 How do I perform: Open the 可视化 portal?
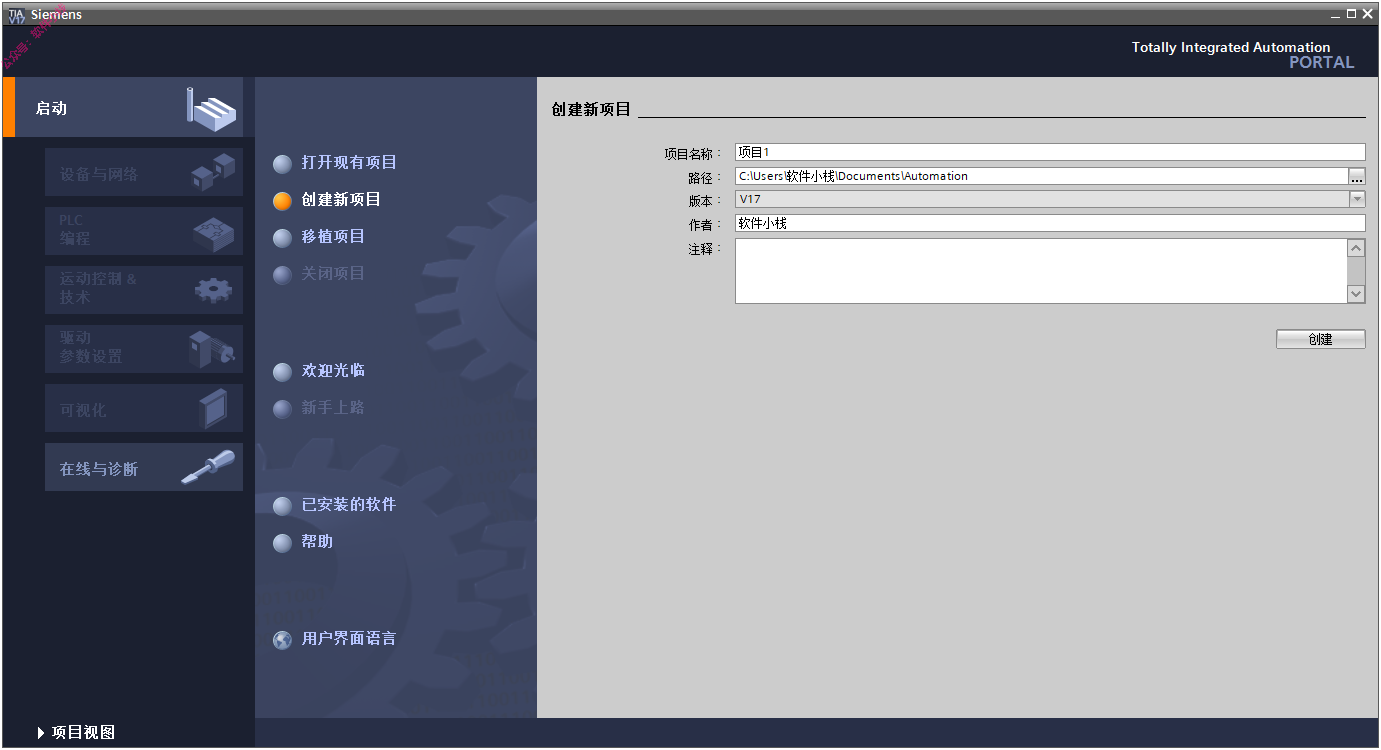(144, 408)
